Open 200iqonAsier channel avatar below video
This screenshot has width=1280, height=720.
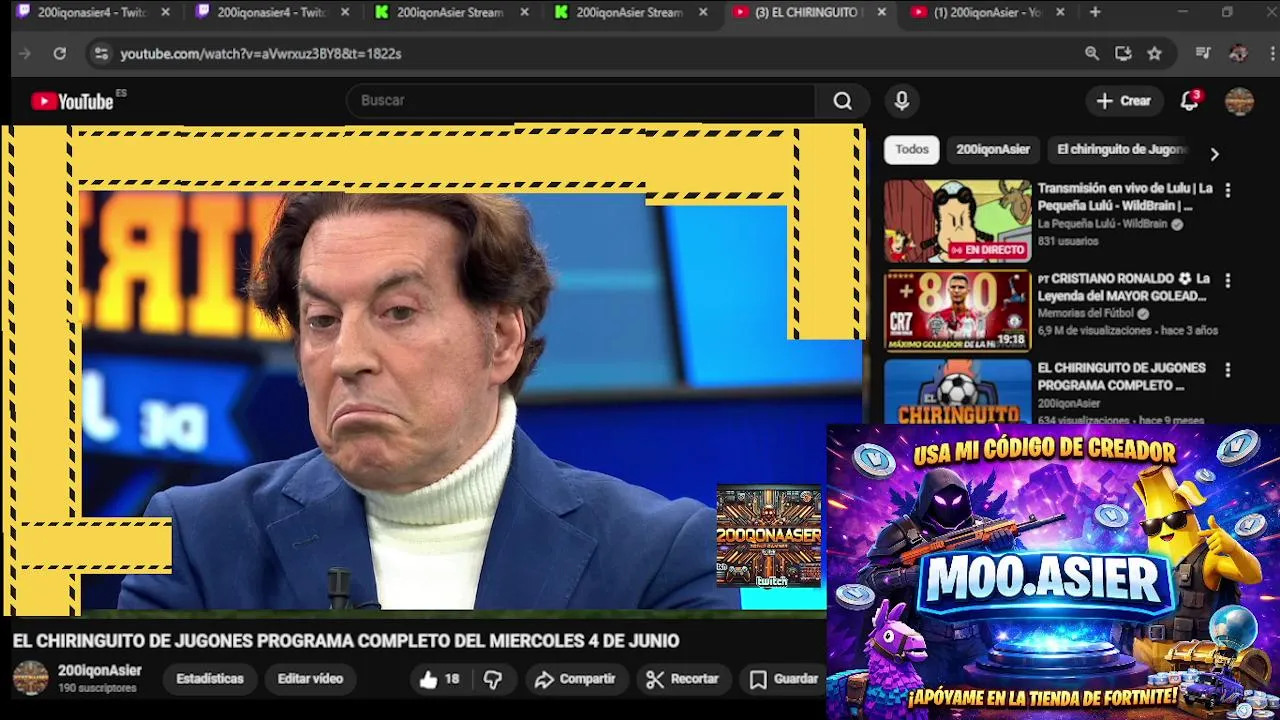tap(30, 678)
